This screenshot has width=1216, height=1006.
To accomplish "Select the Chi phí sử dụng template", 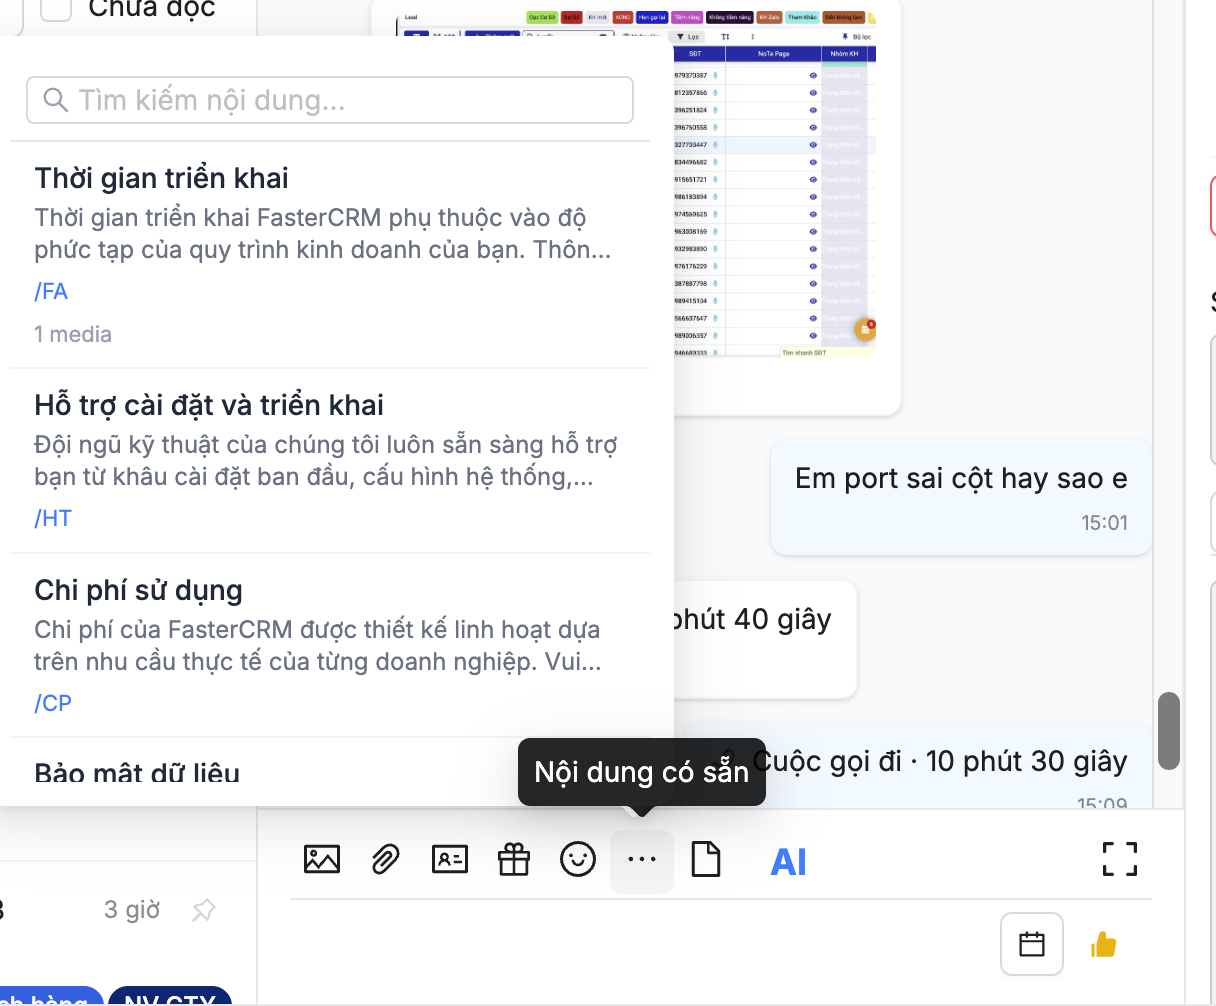I will 330,645.
